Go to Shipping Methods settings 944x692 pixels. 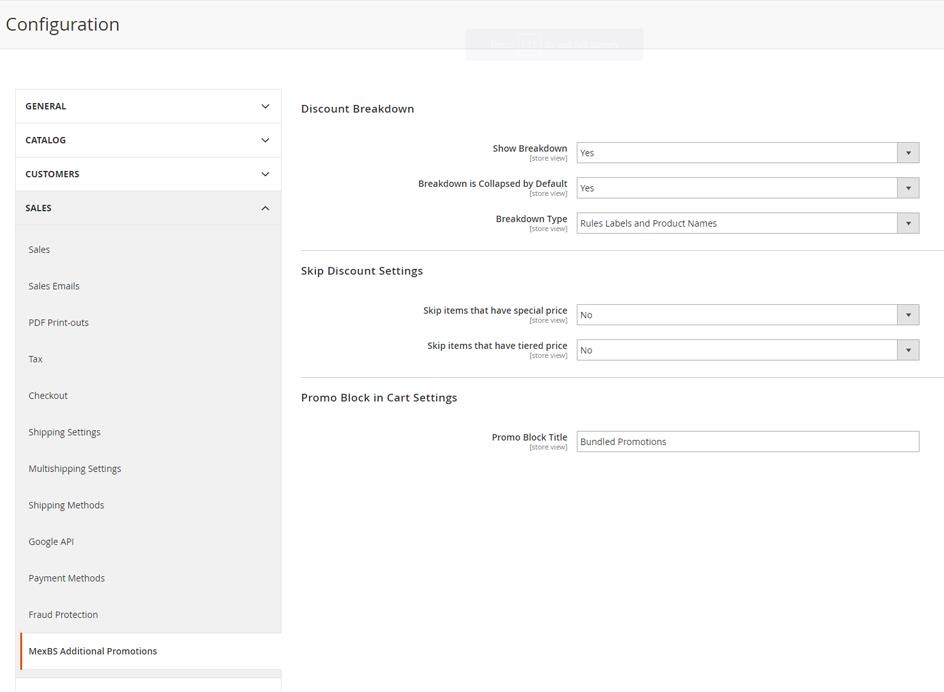(x=66, y=505)
